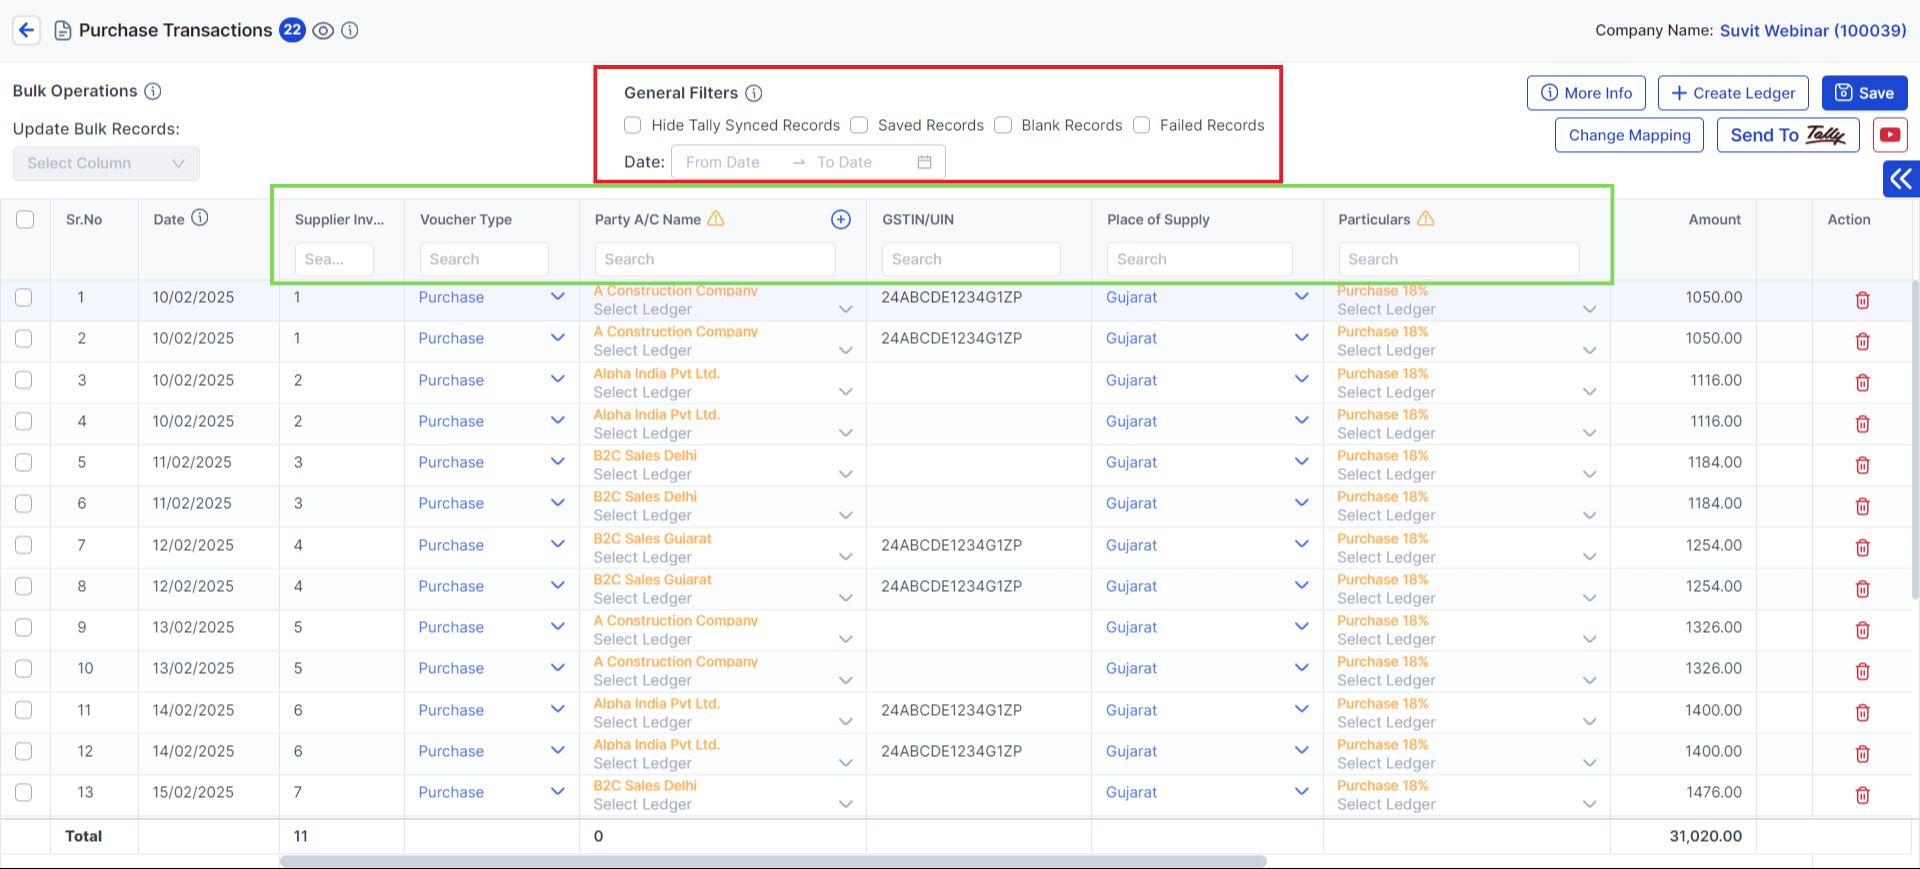Viewport: 1920px width, 869px height.
Task: Click the Particulars search field
Action: click(1459, 259)
